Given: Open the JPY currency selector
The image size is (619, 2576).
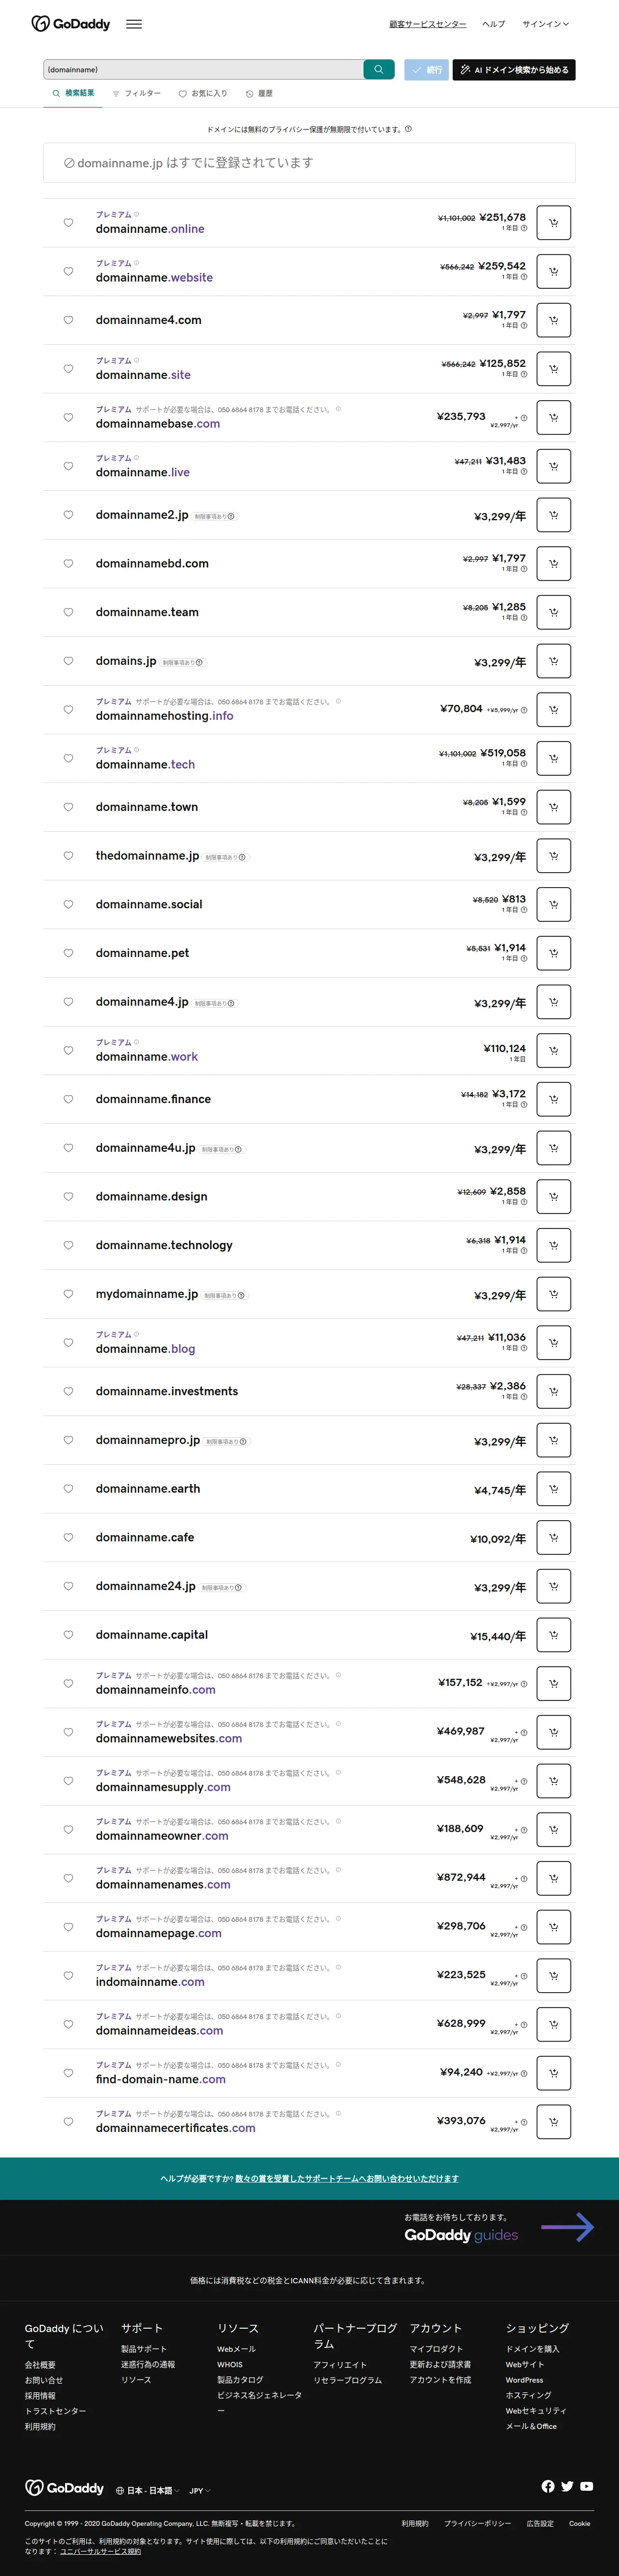Looking at the screenshot, I should tap(200, 2490).
